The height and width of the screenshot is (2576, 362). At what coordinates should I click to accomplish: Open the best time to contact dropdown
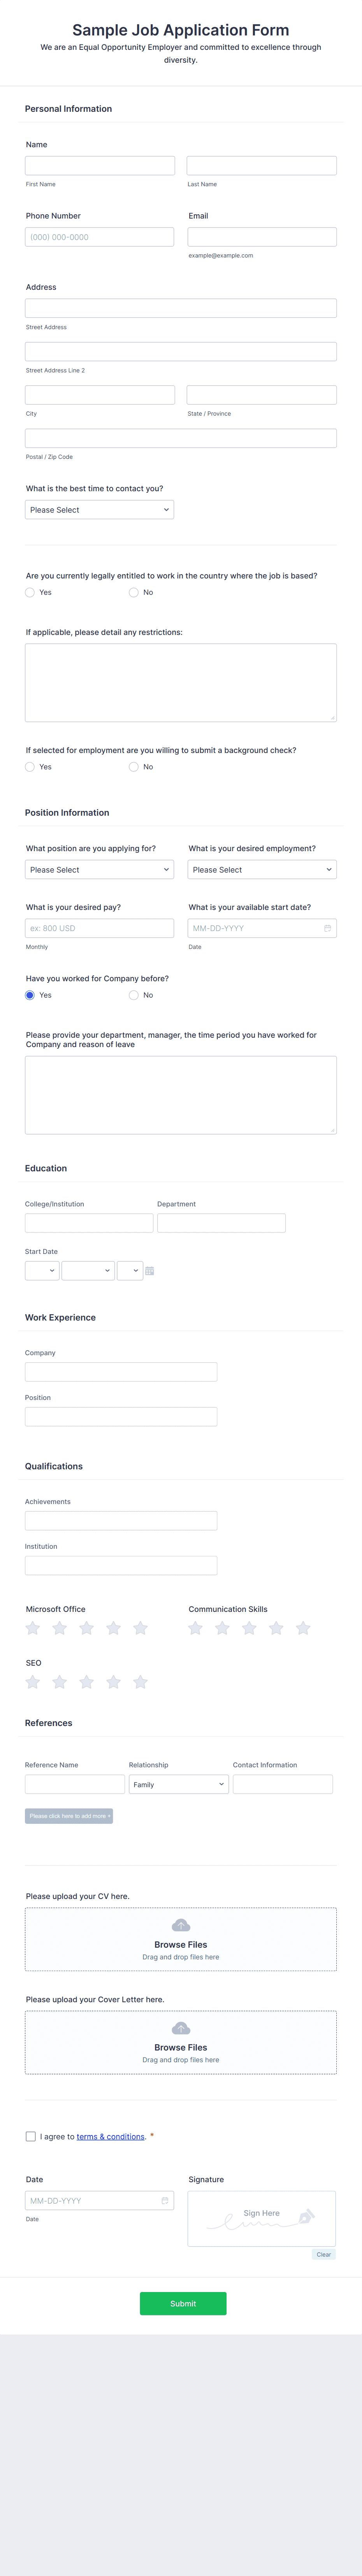(x=99, y=510)
